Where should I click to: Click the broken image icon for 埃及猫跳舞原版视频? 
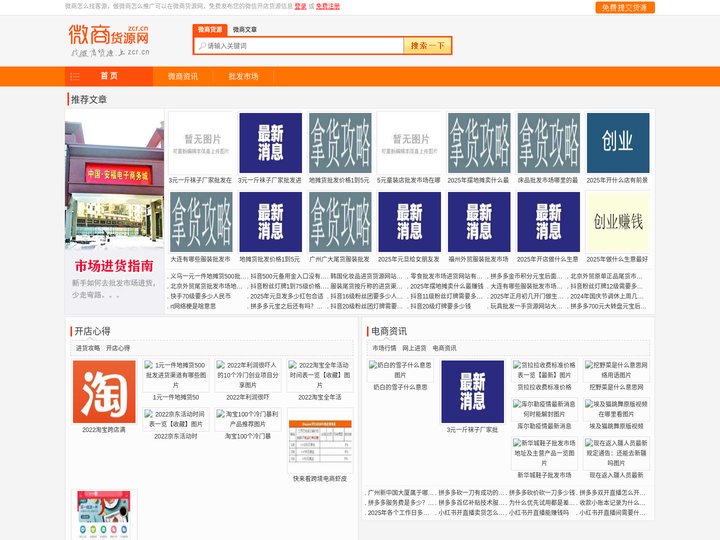[x=589, y=404]
